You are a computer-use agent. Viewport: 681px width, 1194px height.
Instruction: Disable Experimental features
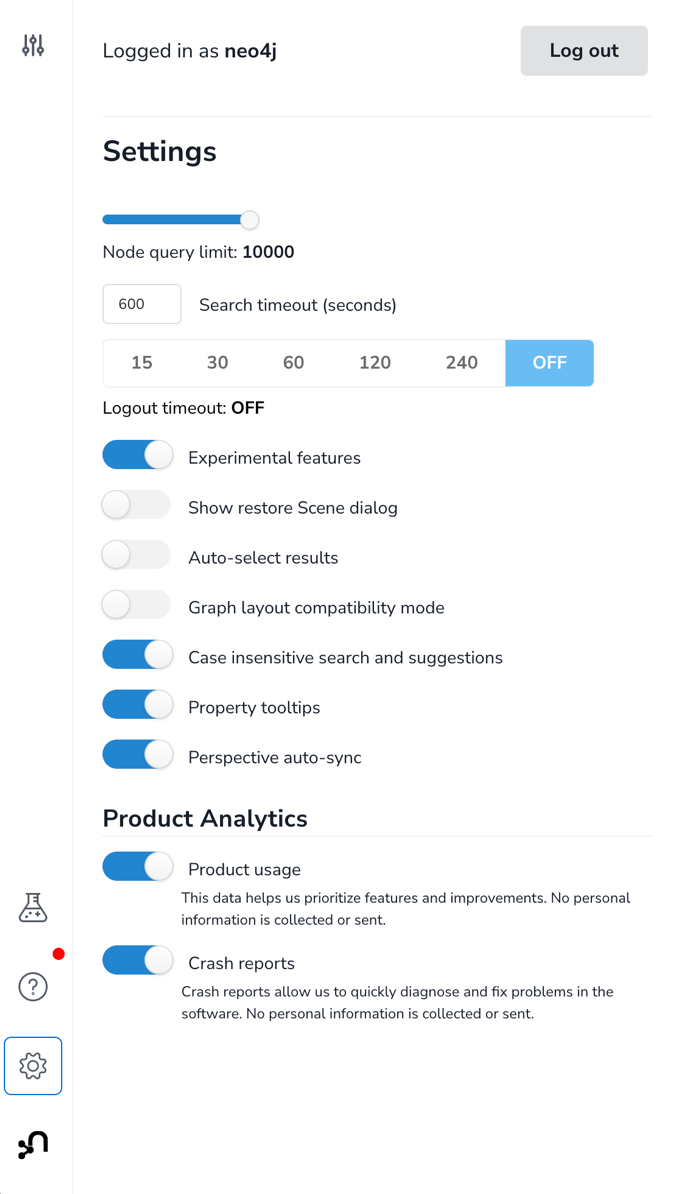point(137,454)
